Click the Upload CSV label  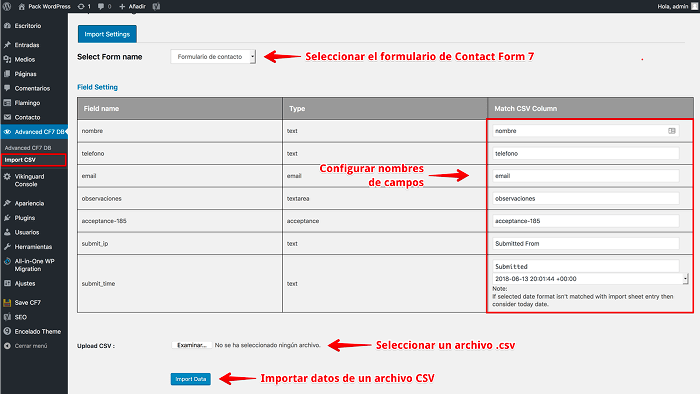click(x=96, y=346)
